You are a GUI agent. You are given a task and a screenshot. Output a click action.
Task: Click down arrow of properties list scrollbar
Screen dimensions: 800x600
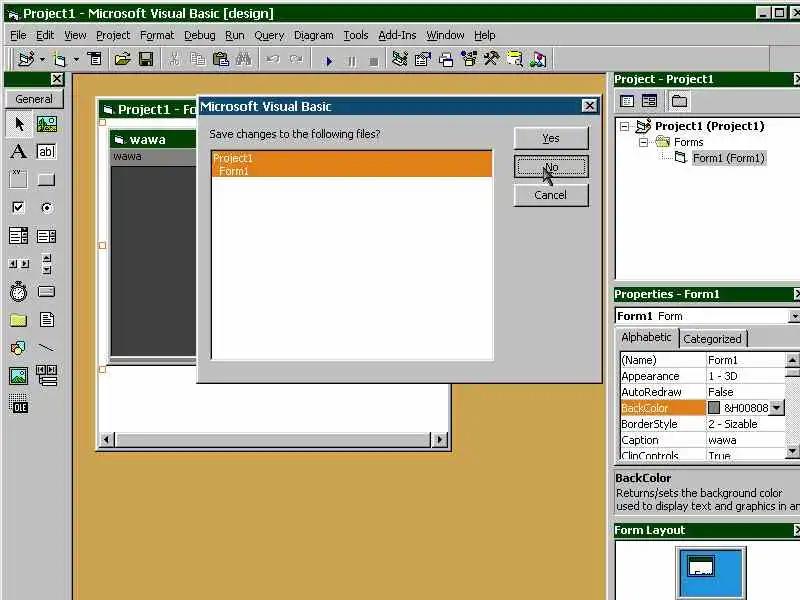coord(792,451)
